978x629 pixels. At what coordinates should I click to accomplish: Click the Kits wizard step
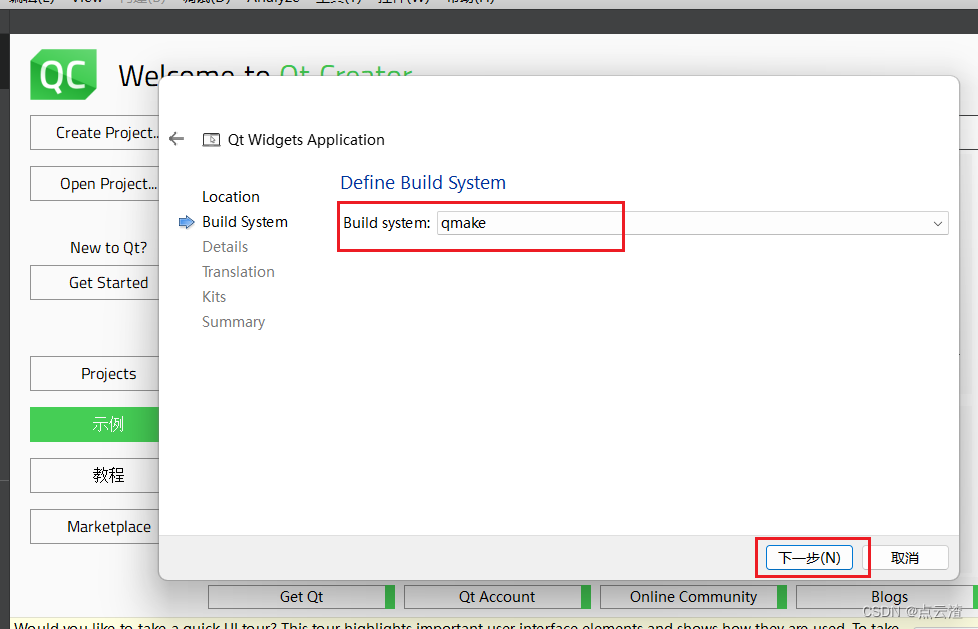(214, 297)
